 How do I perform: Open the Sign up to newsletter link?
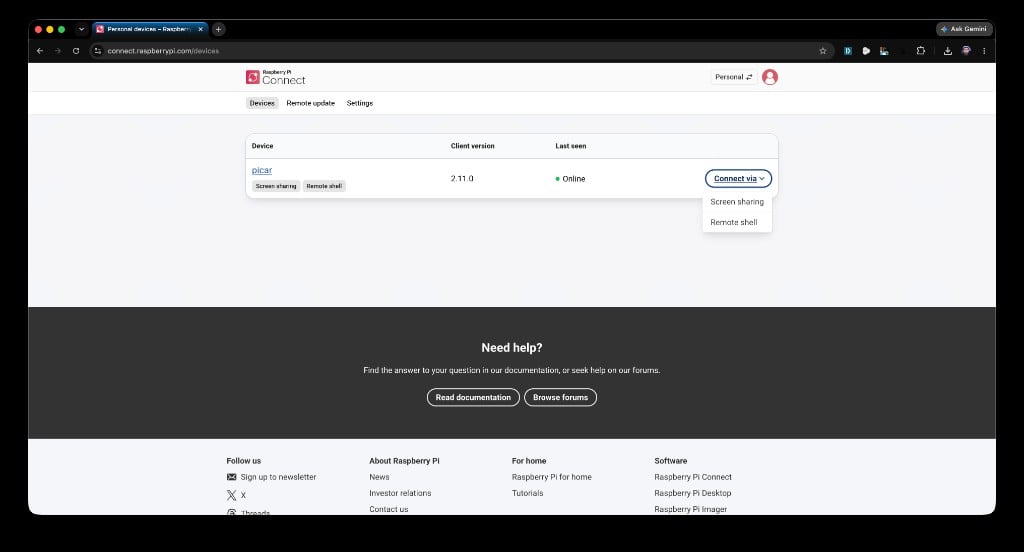278,477
